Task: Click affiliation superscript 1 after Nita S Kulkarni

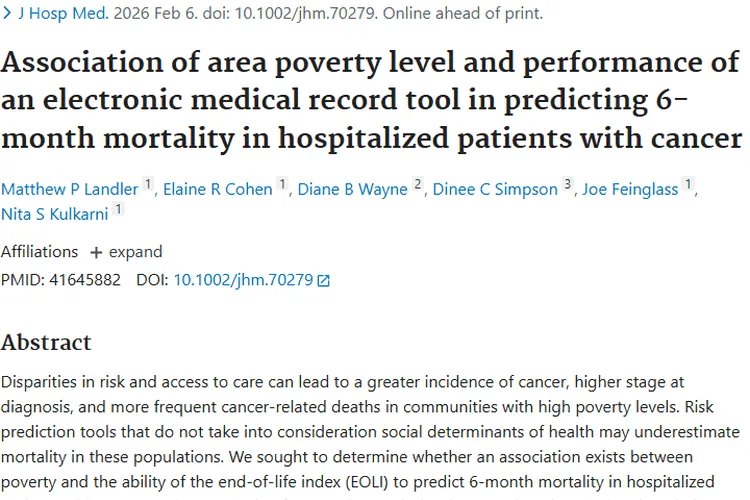Action: coord(118,207)
